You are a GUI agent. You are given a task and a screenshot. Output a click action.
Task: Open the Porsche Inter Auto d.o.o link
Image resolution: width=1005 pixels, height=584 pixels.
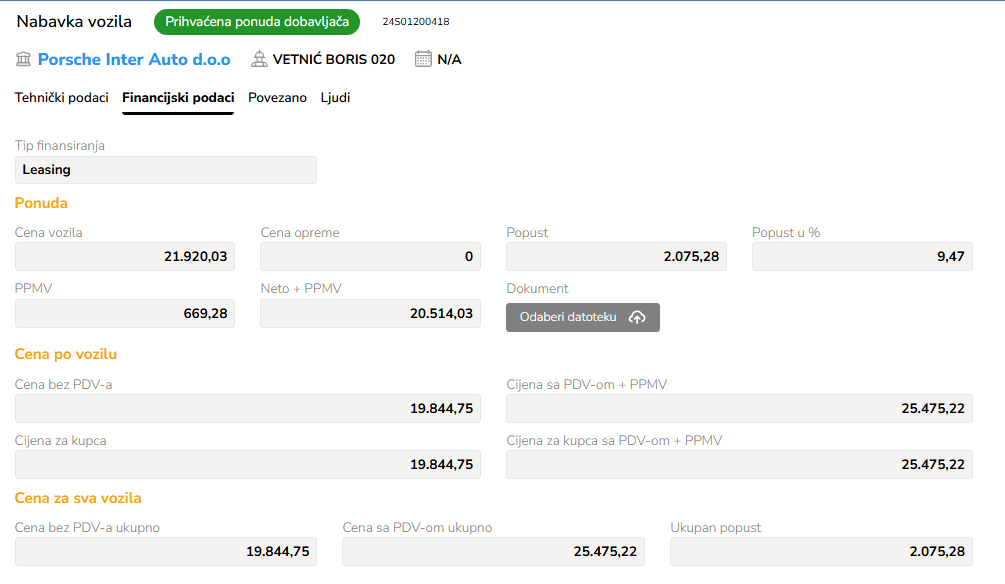pos(134,60)
